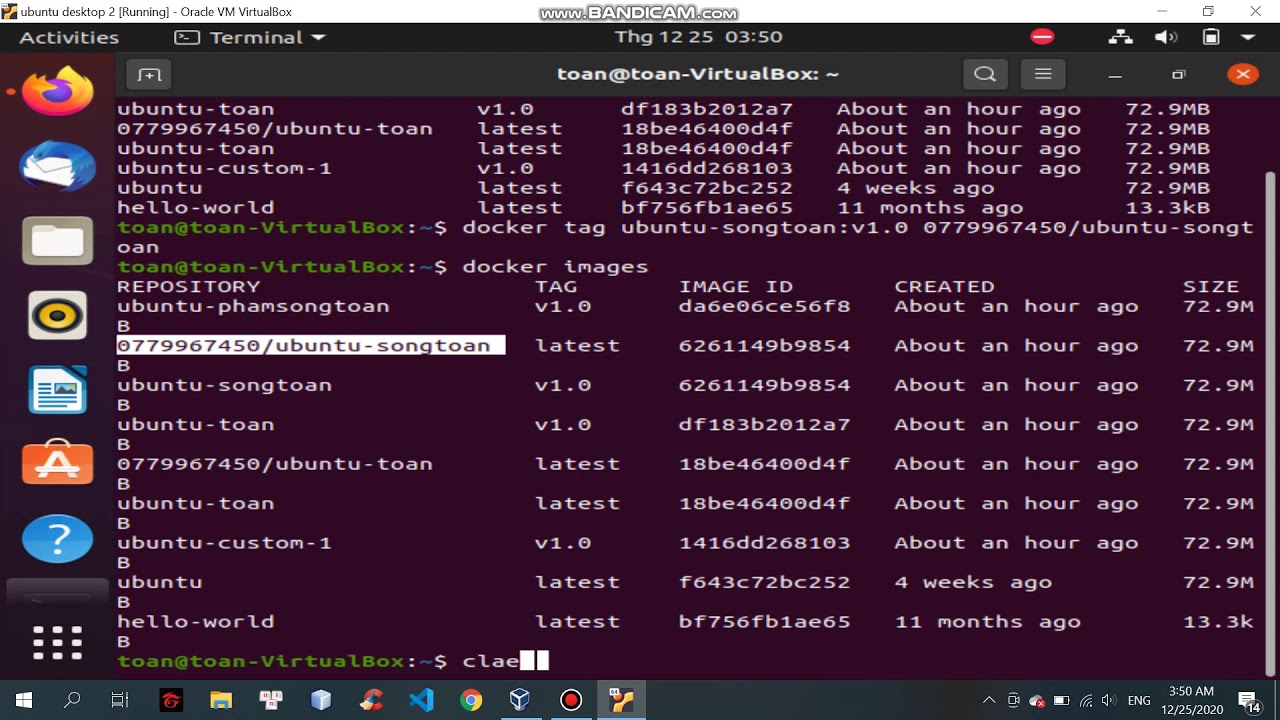Viewport: 1280px width, 720px height.
Task: Click the terminal prompt with 'clae' input
Action: (x=333, y=661)
